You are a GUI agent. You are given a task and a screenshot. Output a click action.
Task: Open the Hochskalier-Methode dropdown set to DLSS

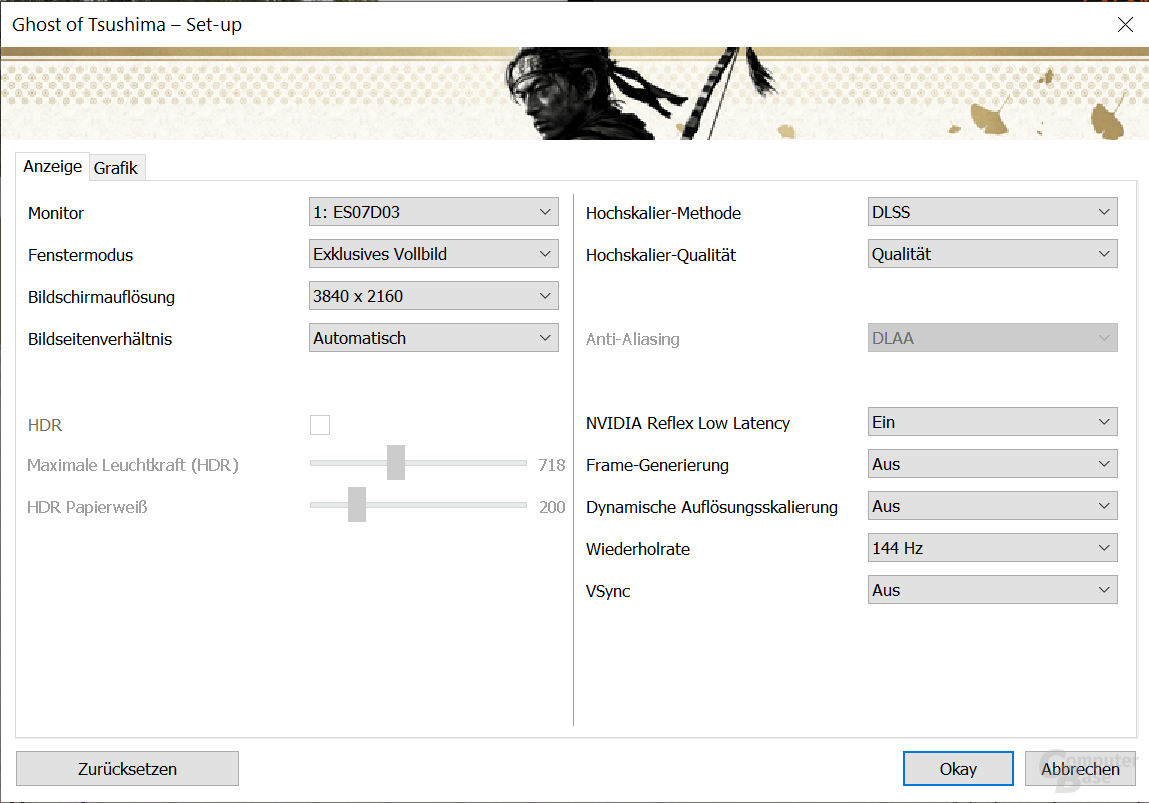pos(993,212)
